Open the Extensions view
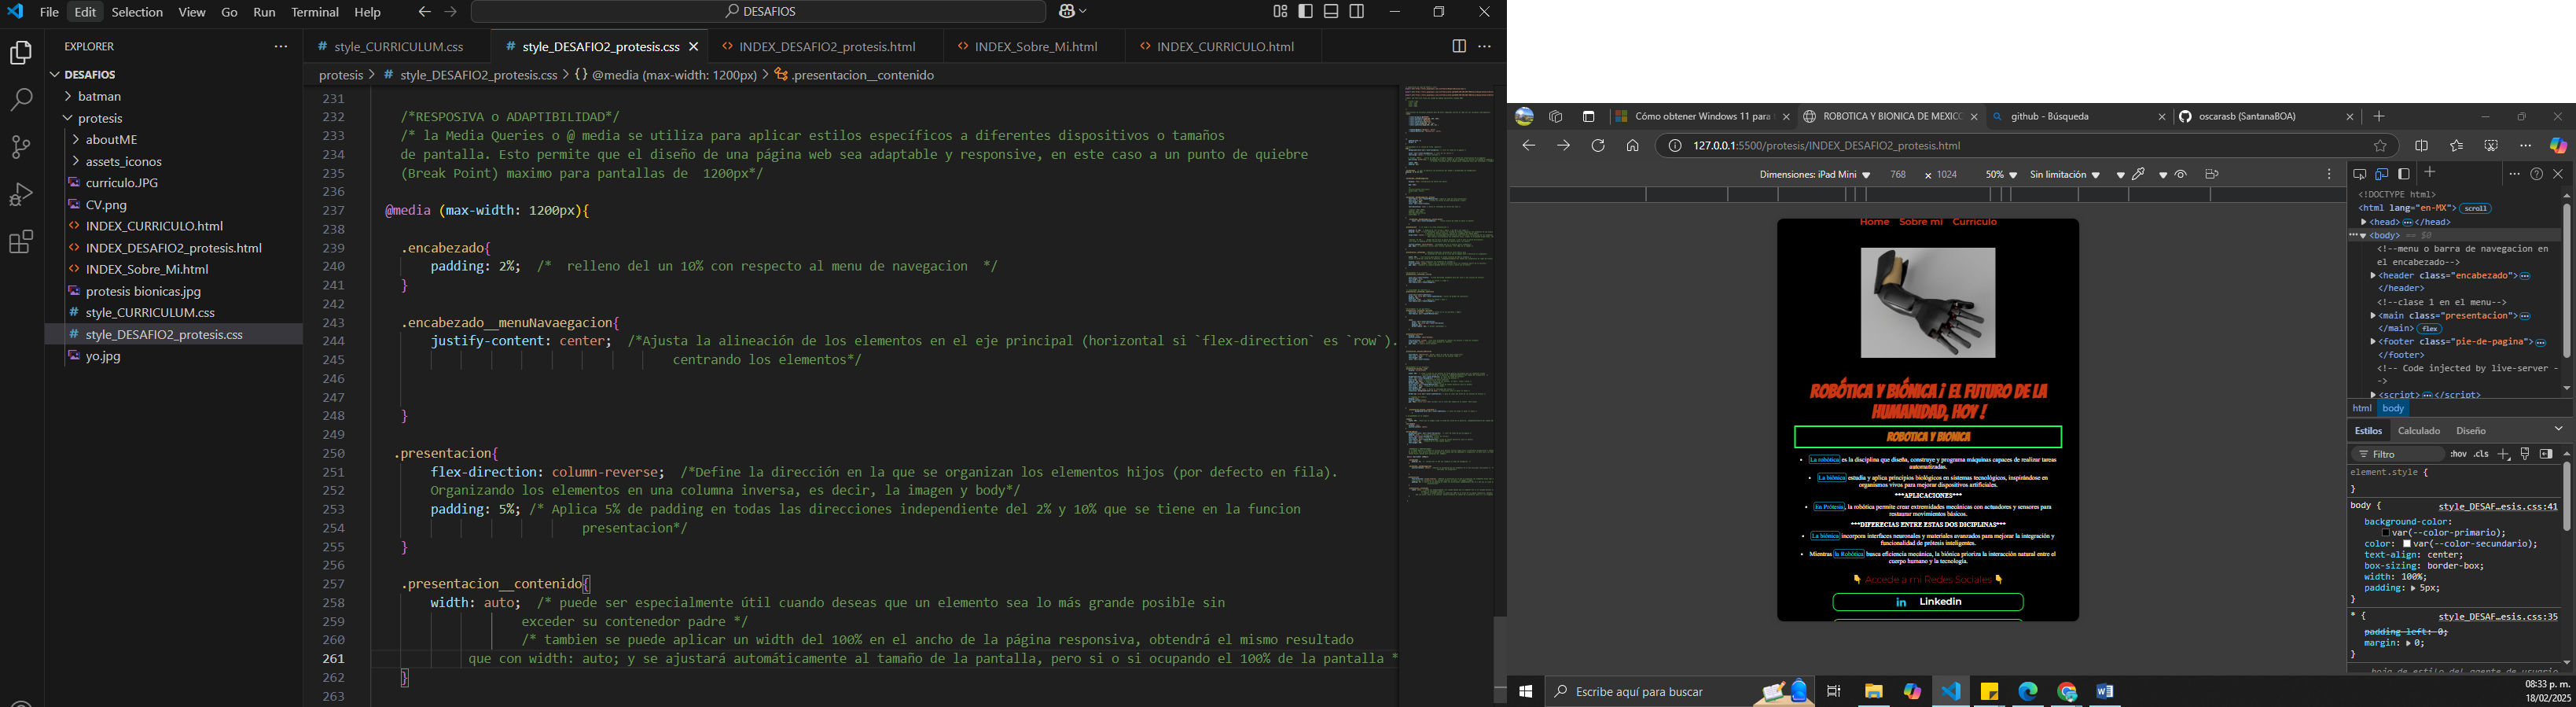2576x707 pixels. (x=21, y=242)
